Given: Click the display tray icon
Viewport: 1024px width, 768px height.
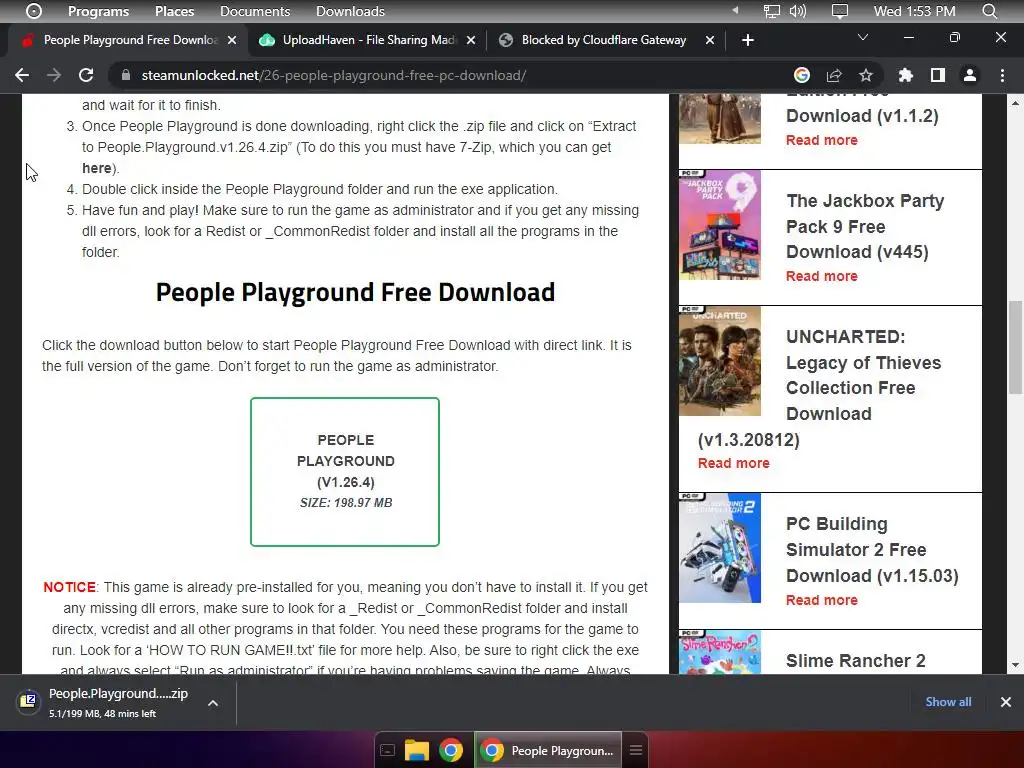Looking at the screenshot, I should coord(840,11).
